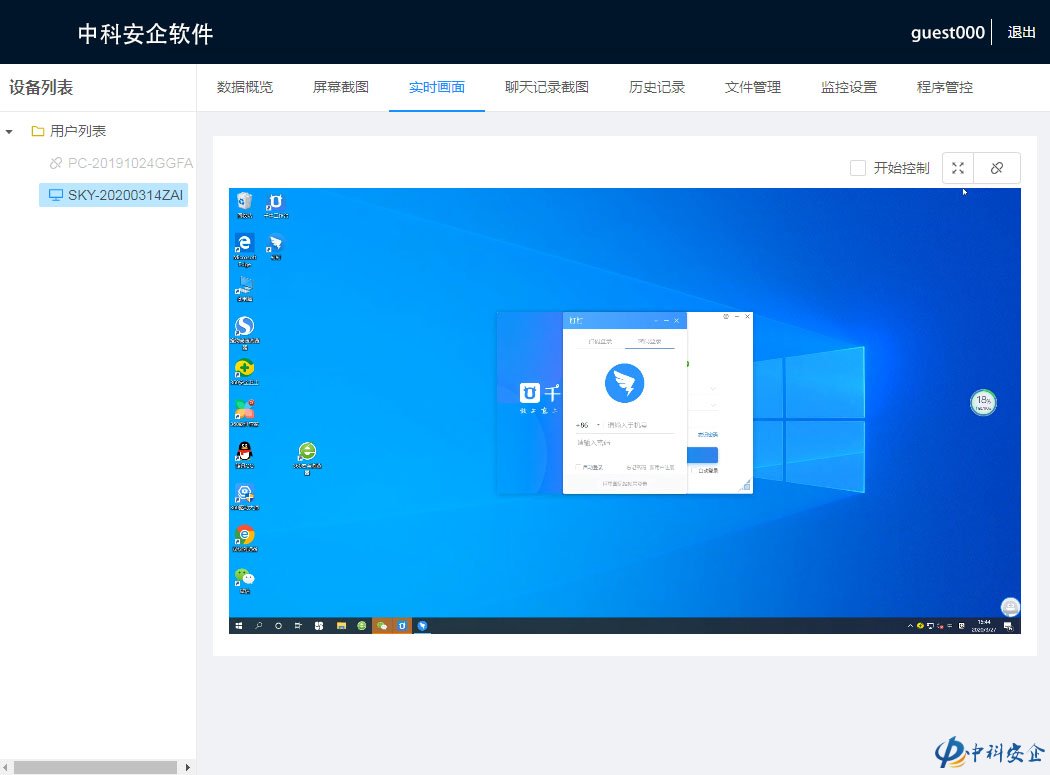The width and height of the screenshot is (1050, 775).
Task: Click WeChat on the remote taskbar
Action: pos(382,626)
